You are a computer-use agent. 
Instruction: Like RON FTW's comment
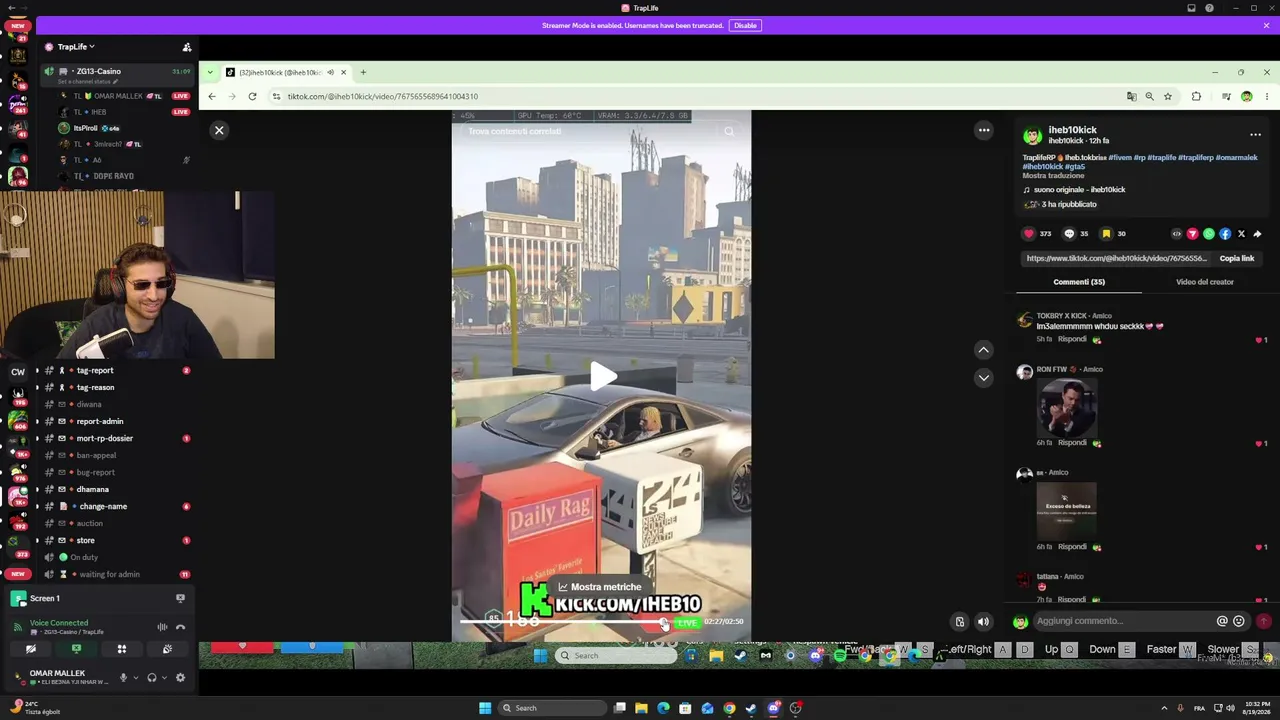pos(1258,444)
